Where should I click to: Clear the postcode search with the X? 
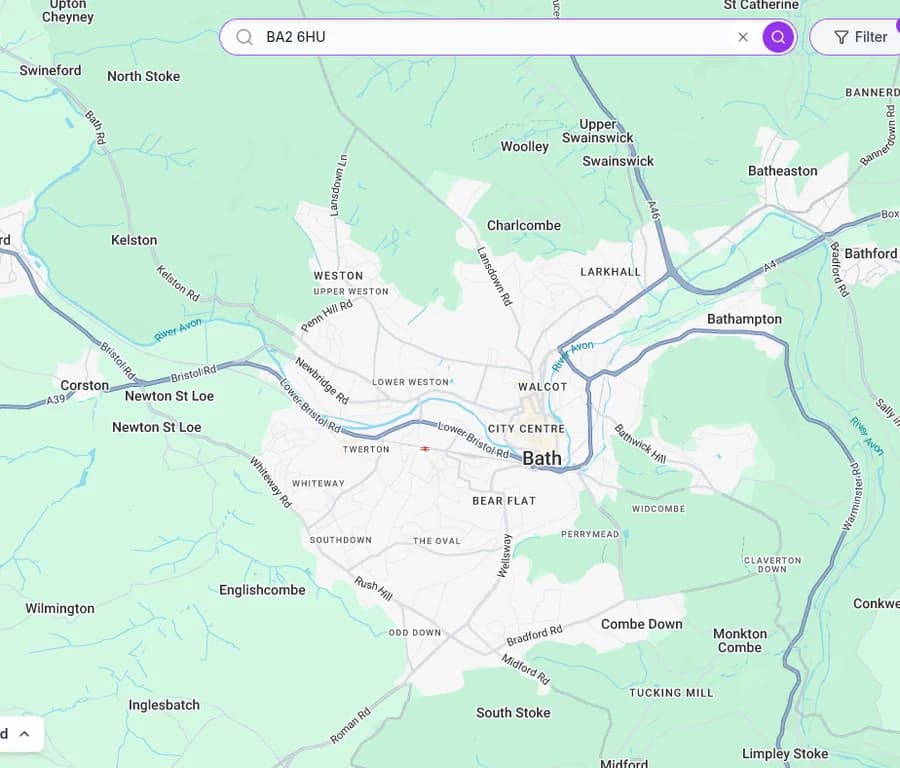pyautogui.click(x=743, y=37)
